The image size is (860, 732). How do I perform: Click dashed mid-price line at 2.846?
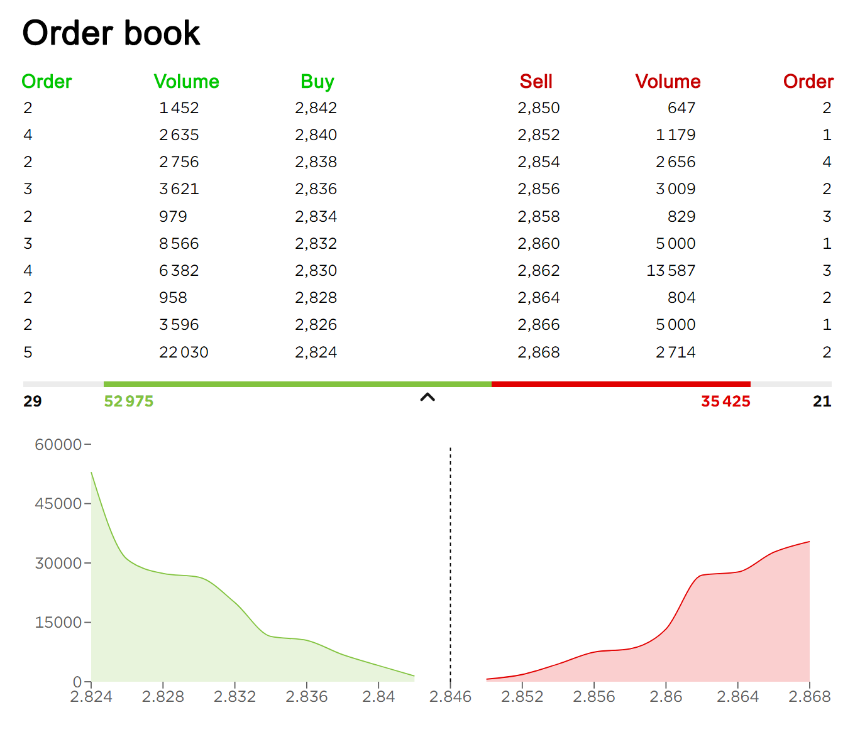click(450, 565)
